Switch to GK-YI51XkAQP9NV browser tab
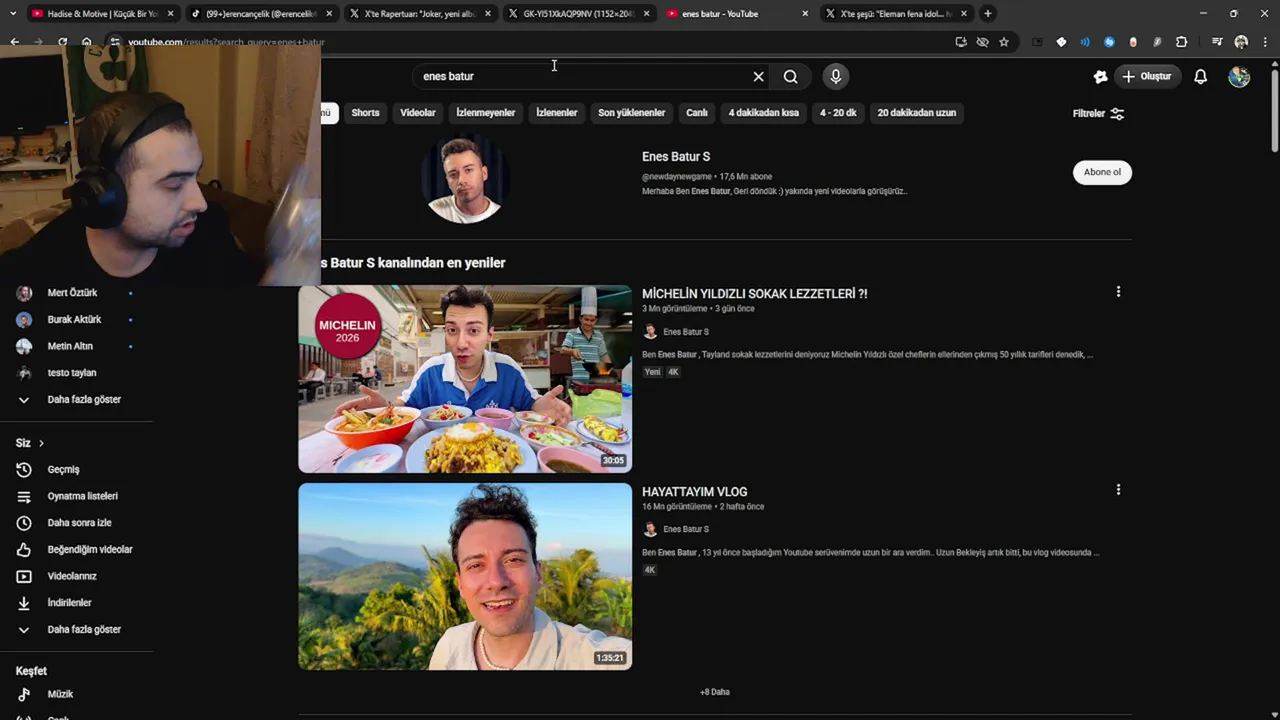The height and width of the screenshot is (720, 1280). tap(578, 14)
